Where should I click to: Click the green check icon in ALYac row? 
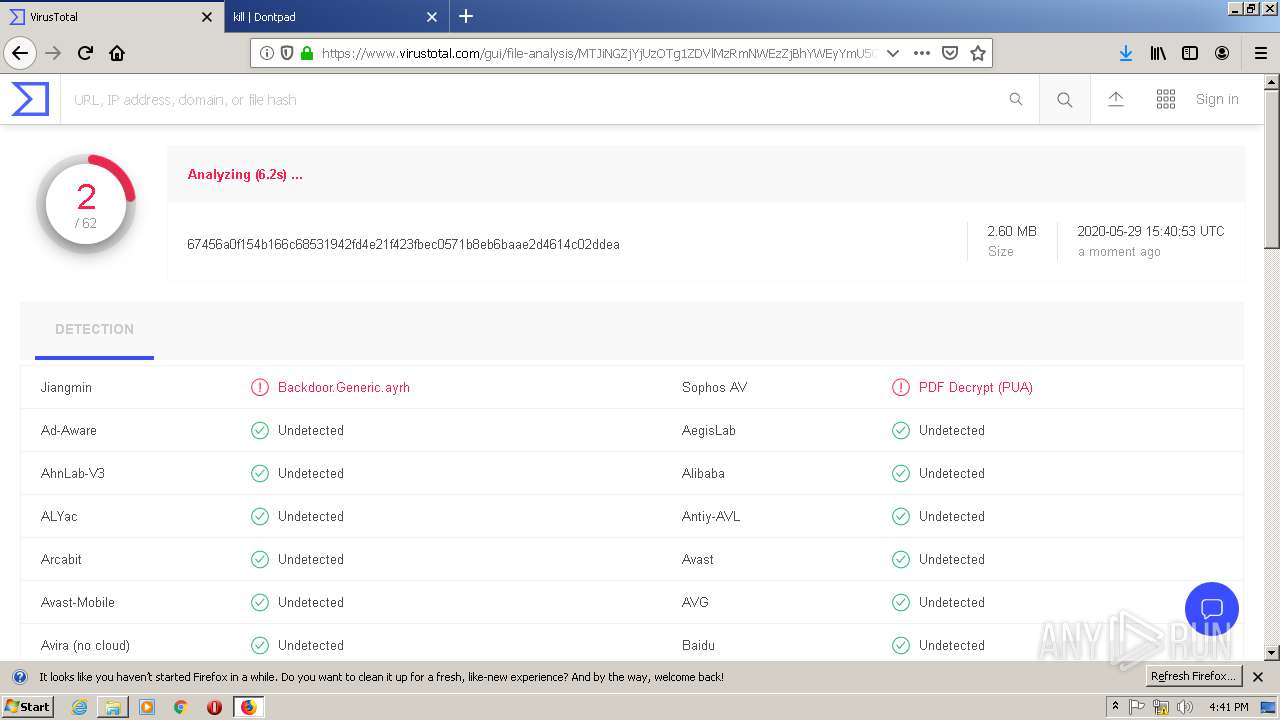(x=260, y=516)
